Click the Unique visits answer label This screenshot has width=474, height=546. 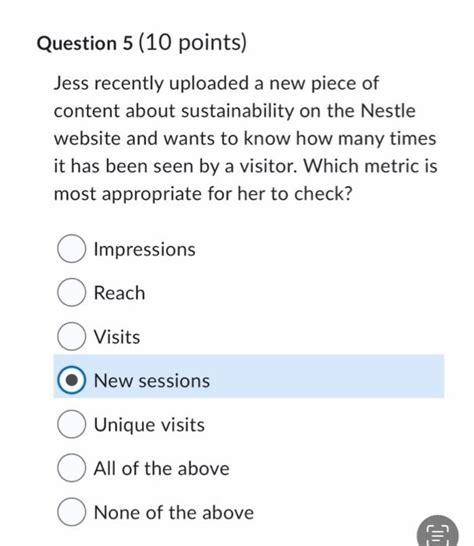[x=149, y=425]
